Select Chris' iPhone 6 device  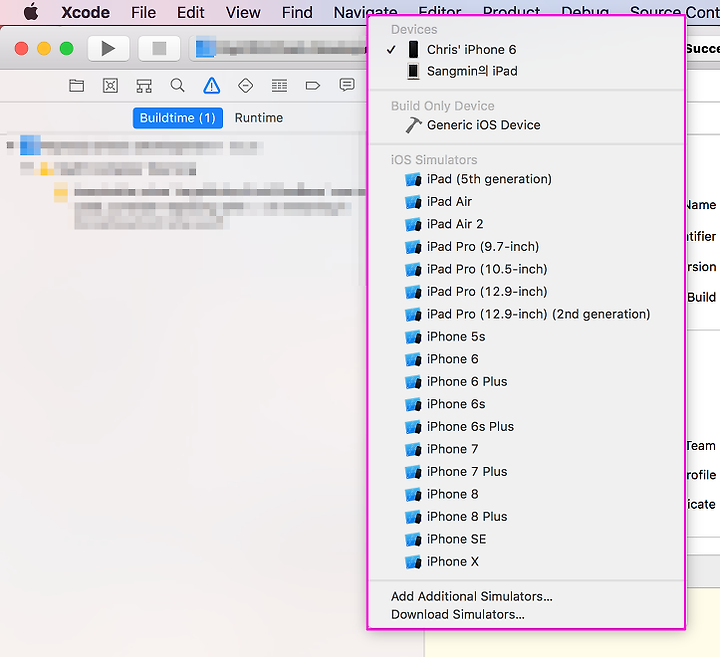click(526, 50)
